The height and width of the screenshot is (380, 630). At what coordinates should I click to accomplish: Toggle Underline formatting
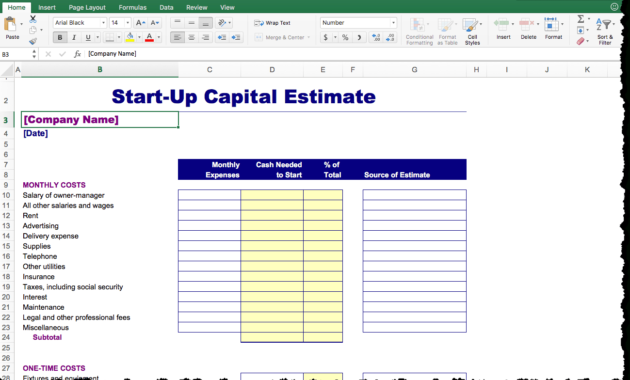[88, 37]
